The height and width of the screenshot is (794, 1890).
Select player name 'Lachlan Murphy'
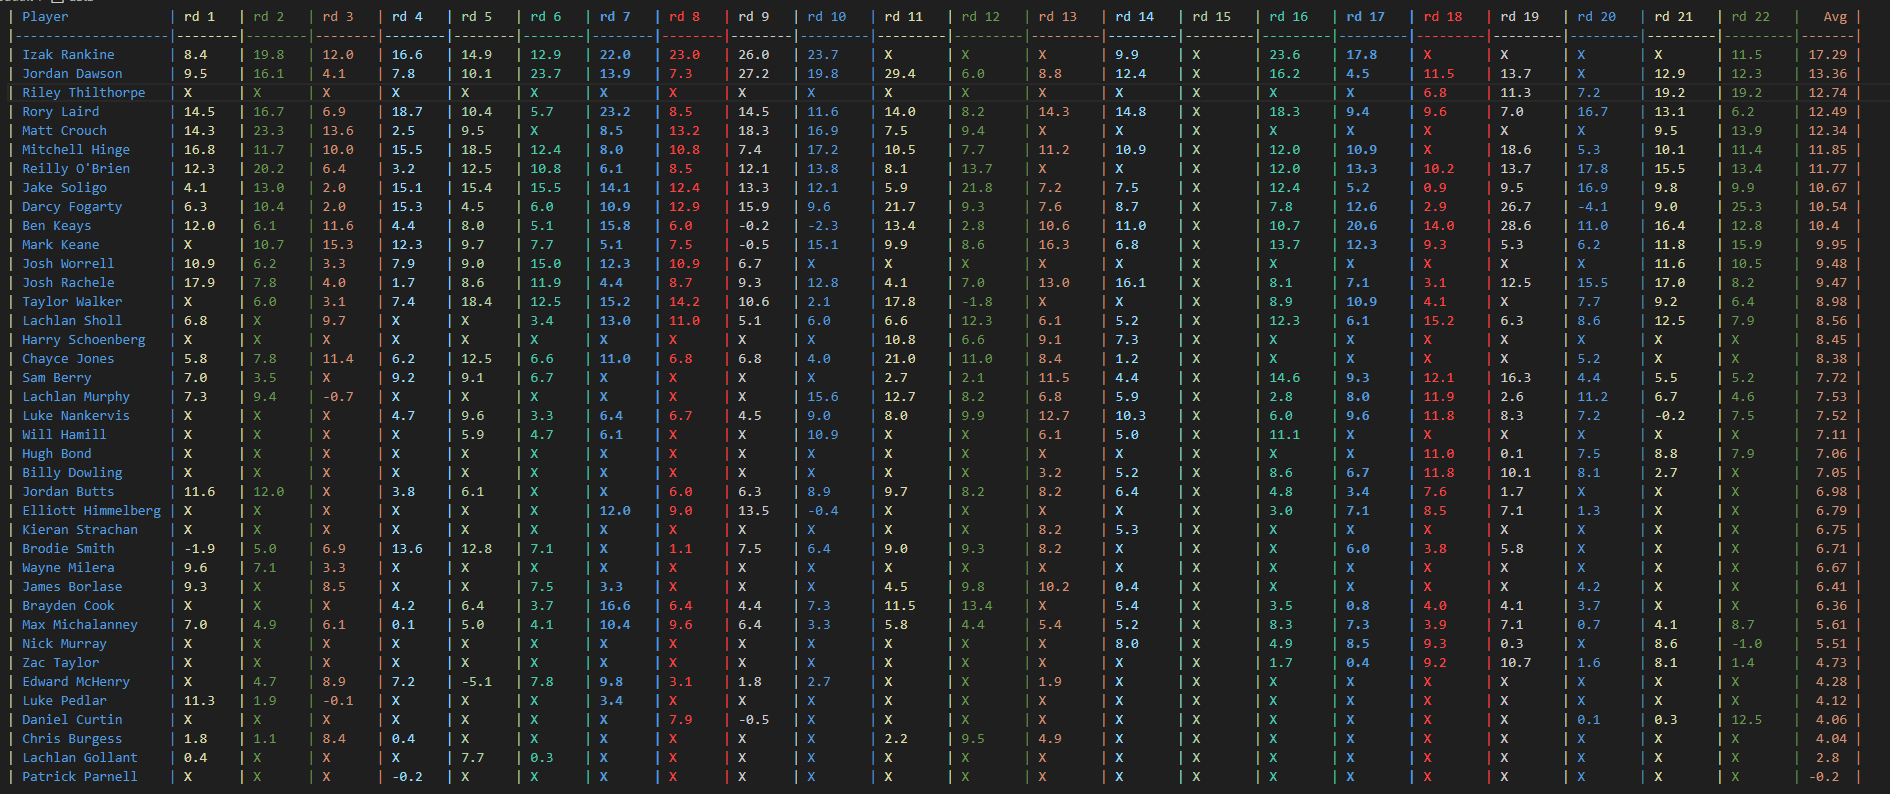coord(76,397)
